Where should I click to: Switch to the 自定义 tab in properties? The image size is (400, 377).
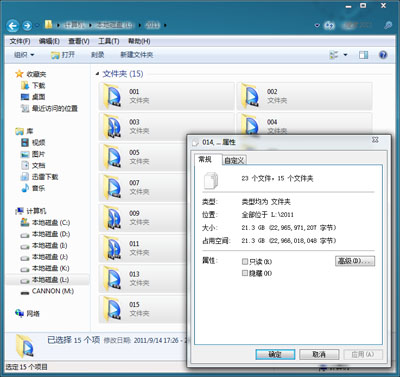(234, 160)
